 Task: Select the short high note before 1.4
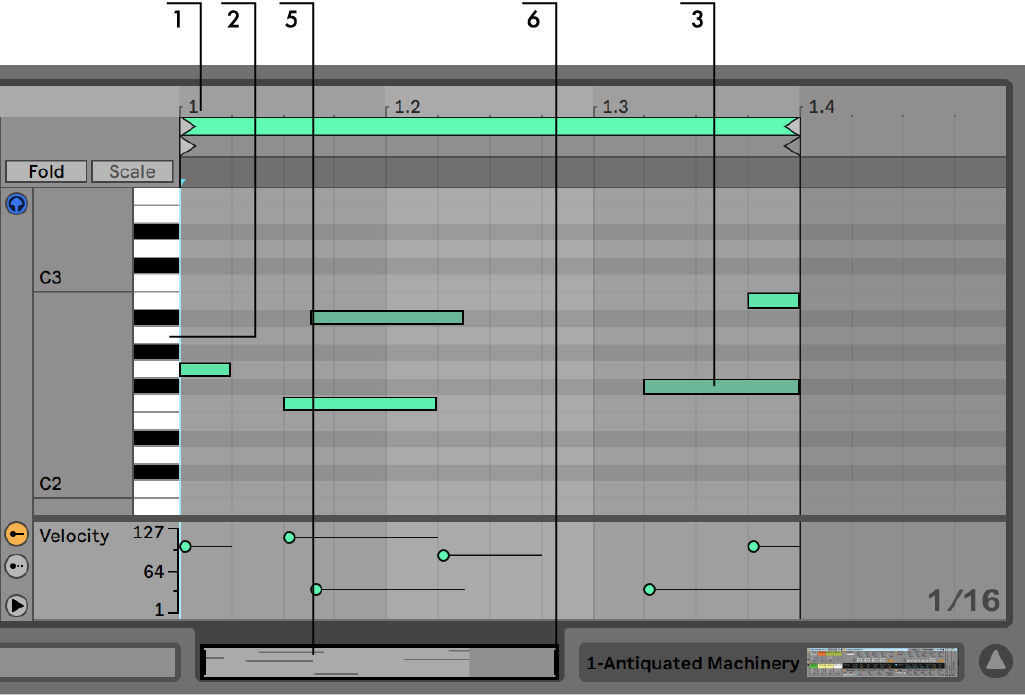coord(773,301)
